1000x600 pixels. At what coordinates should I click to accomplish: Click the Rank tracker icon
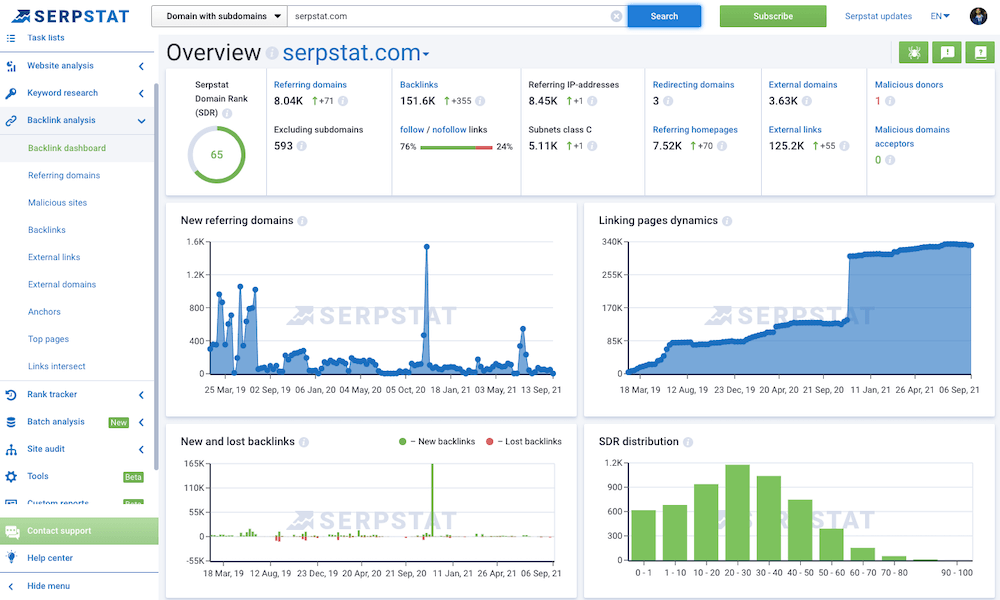11,395
